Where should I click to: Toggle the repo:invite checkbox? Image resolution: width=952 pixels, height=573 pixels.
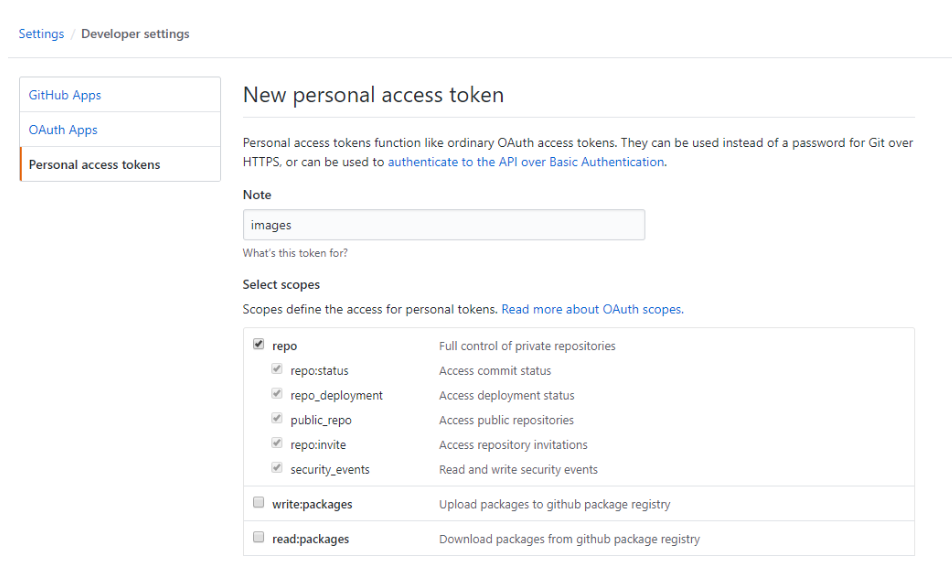click(277, 444)
